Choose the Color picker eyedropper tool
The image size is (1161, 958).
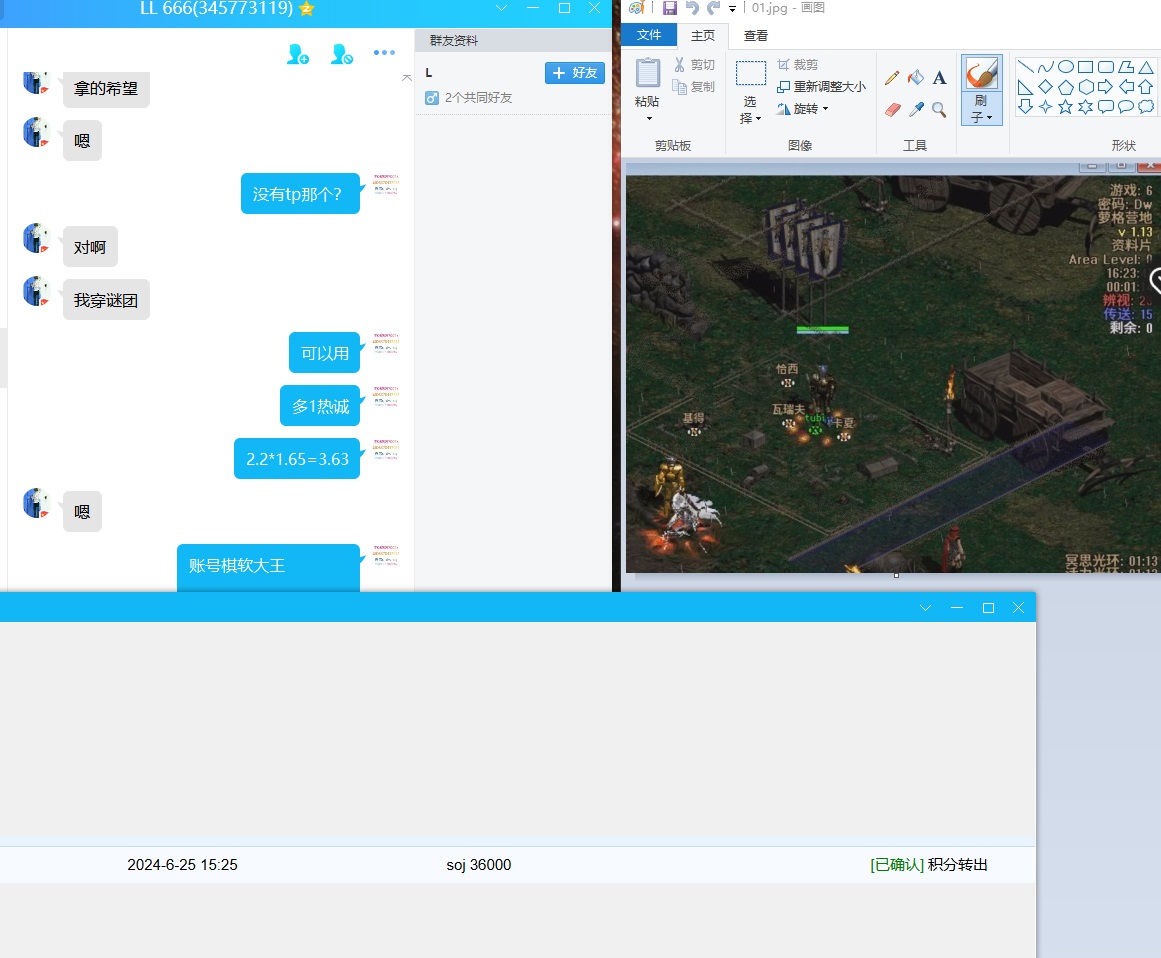pos(915,109)
